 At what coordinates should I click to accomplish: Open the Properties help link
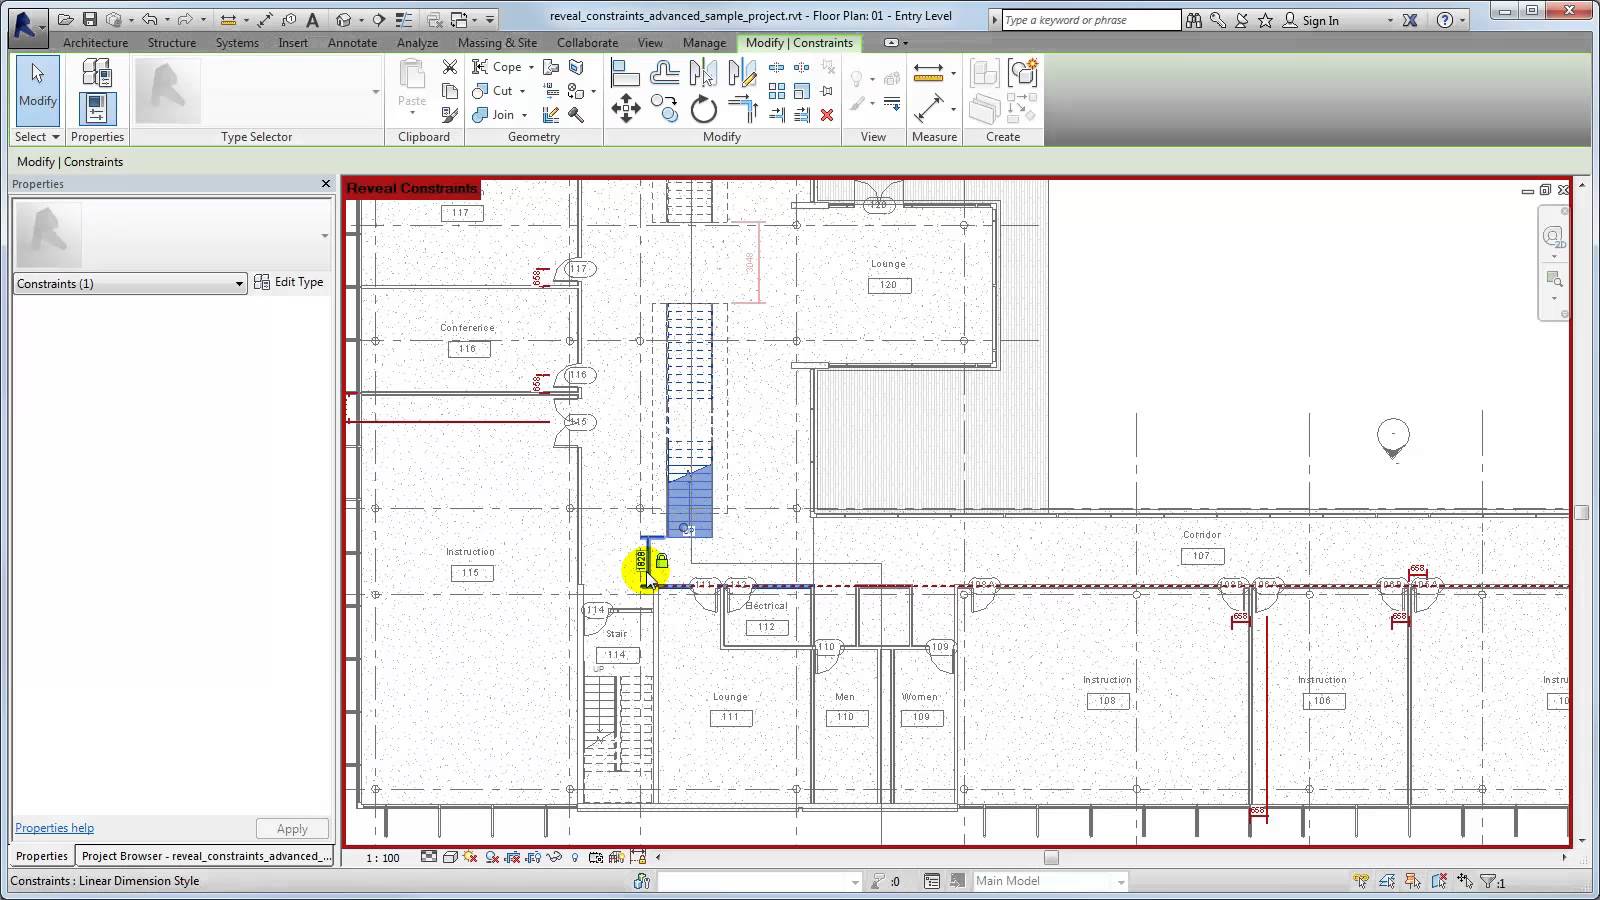click(x=54, y=828)
